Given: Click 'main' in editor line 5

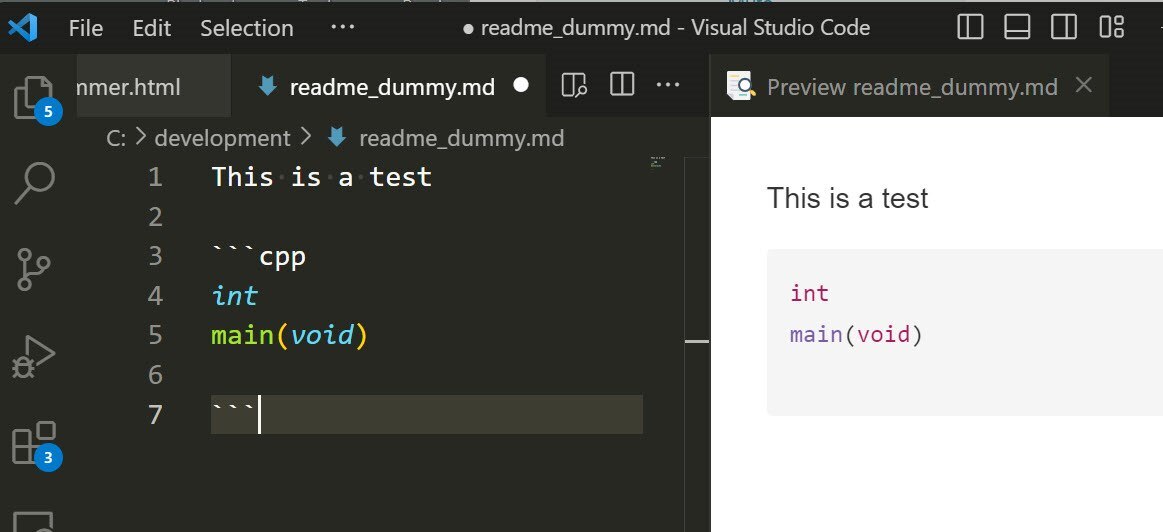Looking at the screenshot, I should pos(243,336).
